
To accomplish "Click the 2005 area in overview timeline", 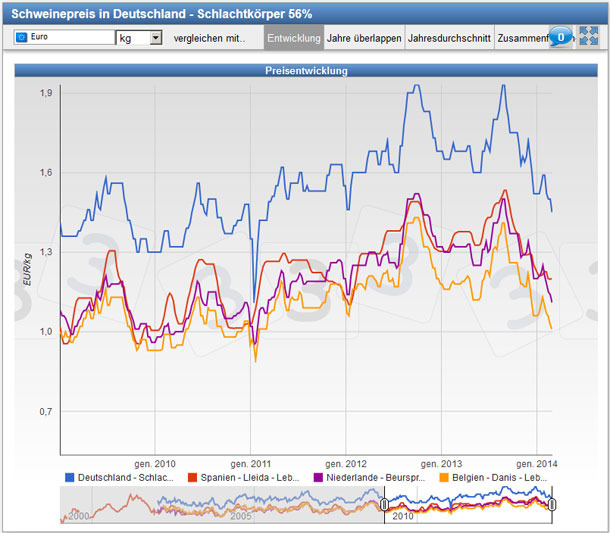I will (241, 516).
